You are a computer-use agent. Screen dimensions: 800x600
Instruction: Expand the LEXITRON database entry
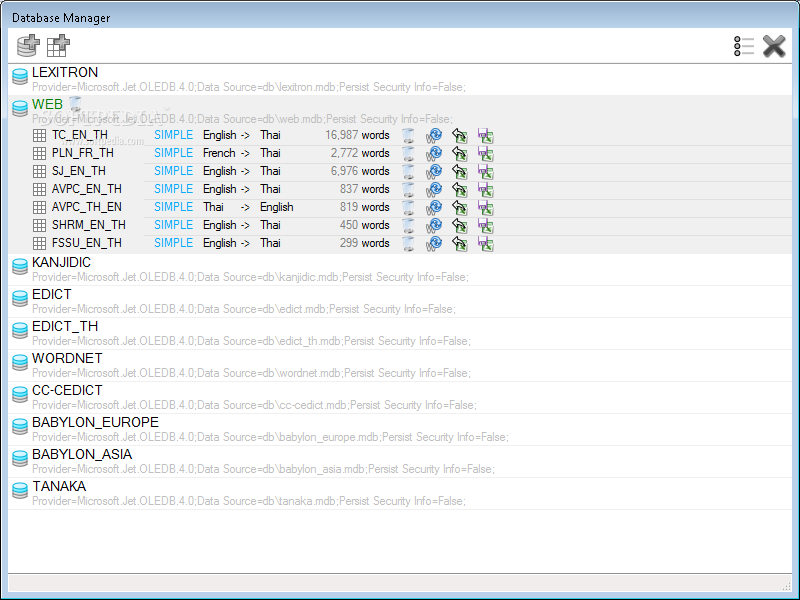click(x=20, y=77)
